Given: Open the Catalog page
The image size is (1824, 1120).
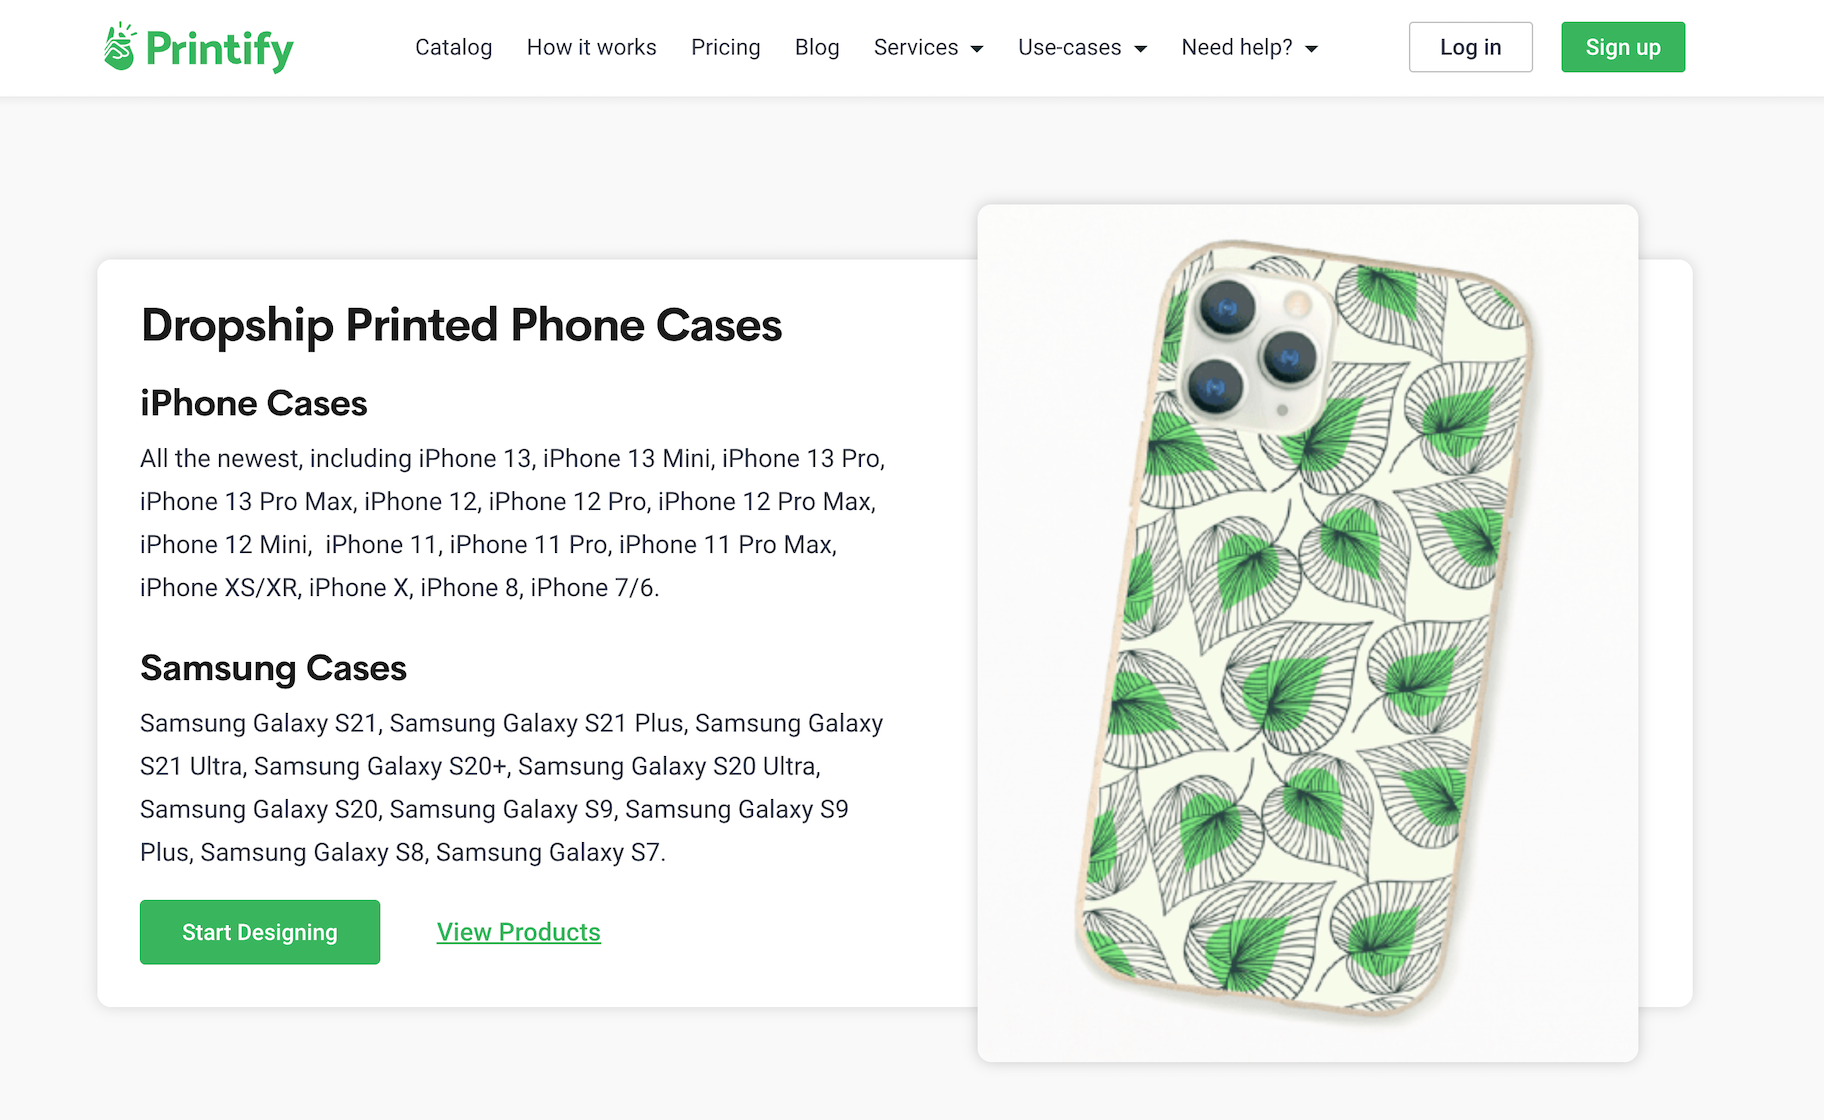Looking at the screenshot, I should tap(453, 47).
